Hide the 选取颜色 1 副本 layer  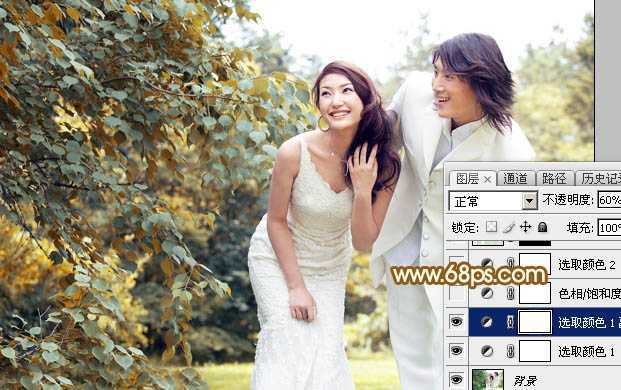pyautogui.click(x=456, y=322)
